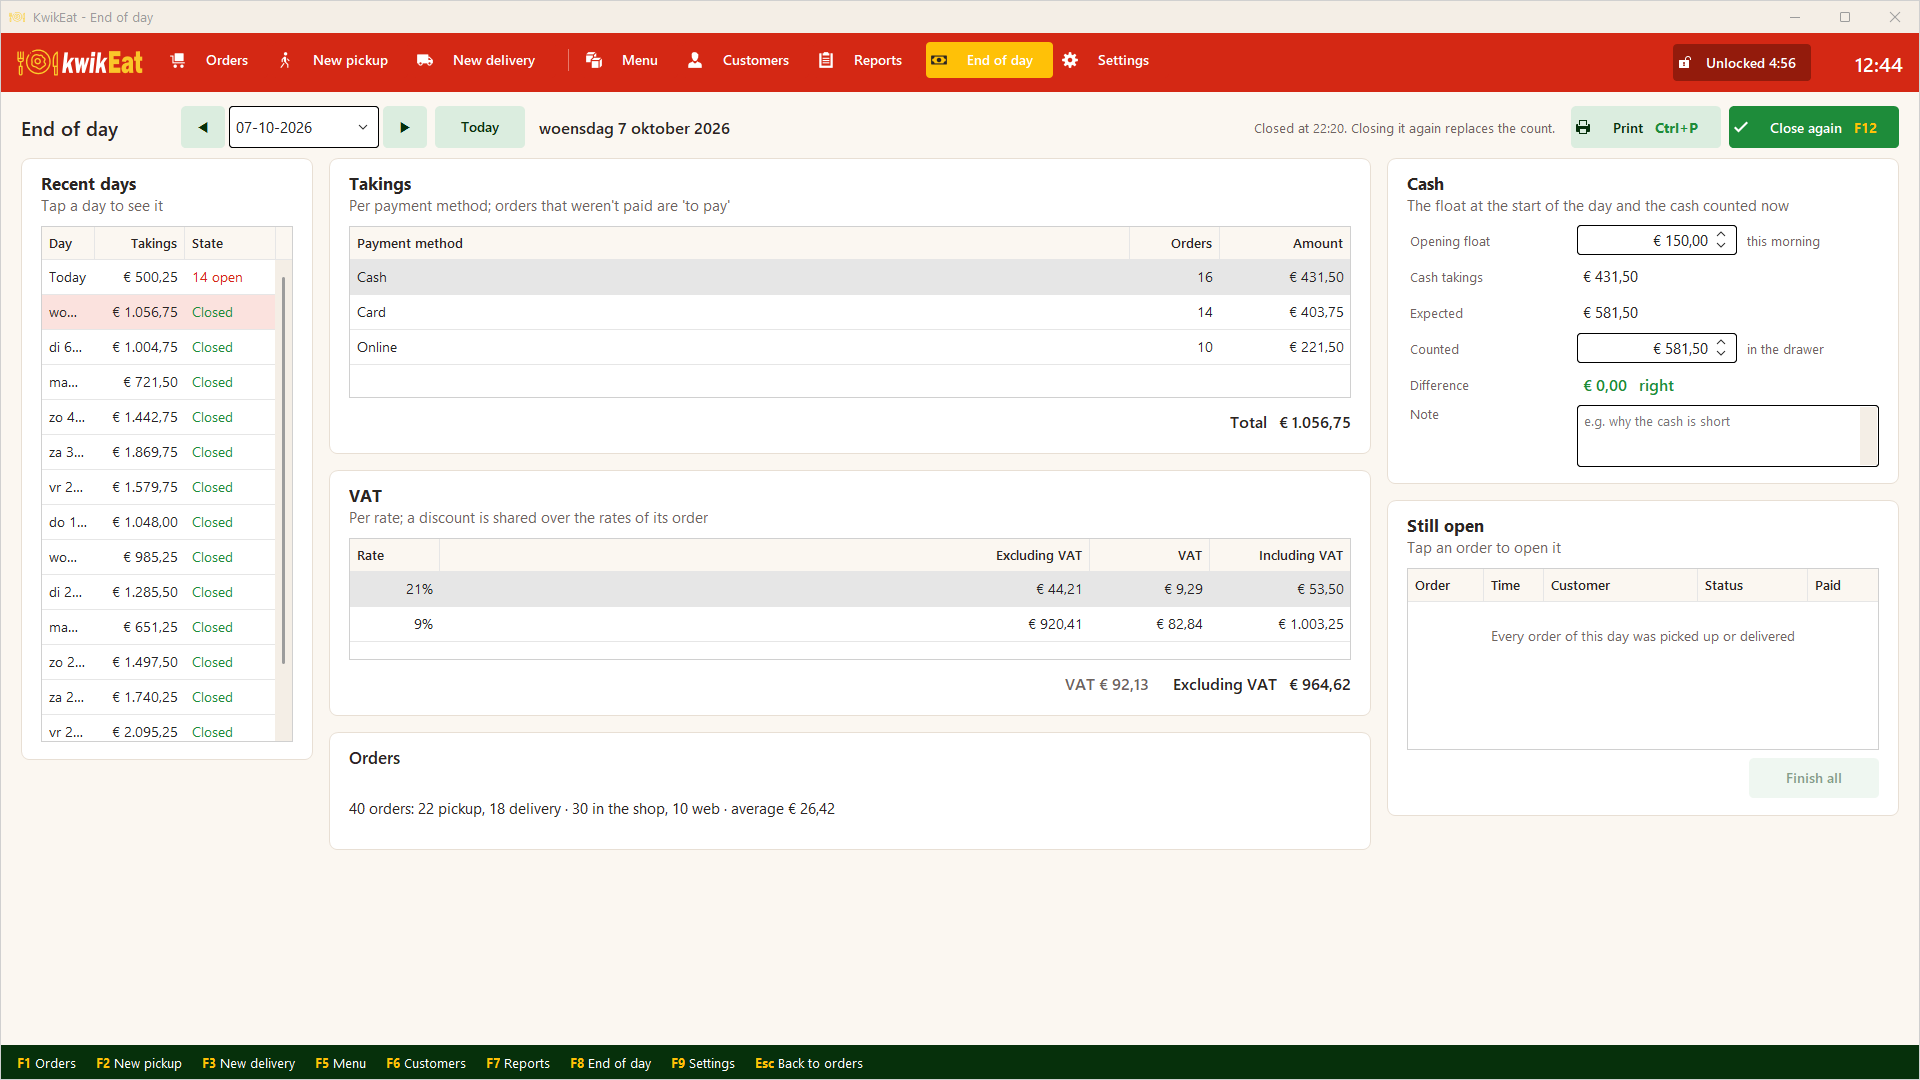The image size is (1920, 1080).
Task: Select the Card payment method row
Action: click(850, 312)
